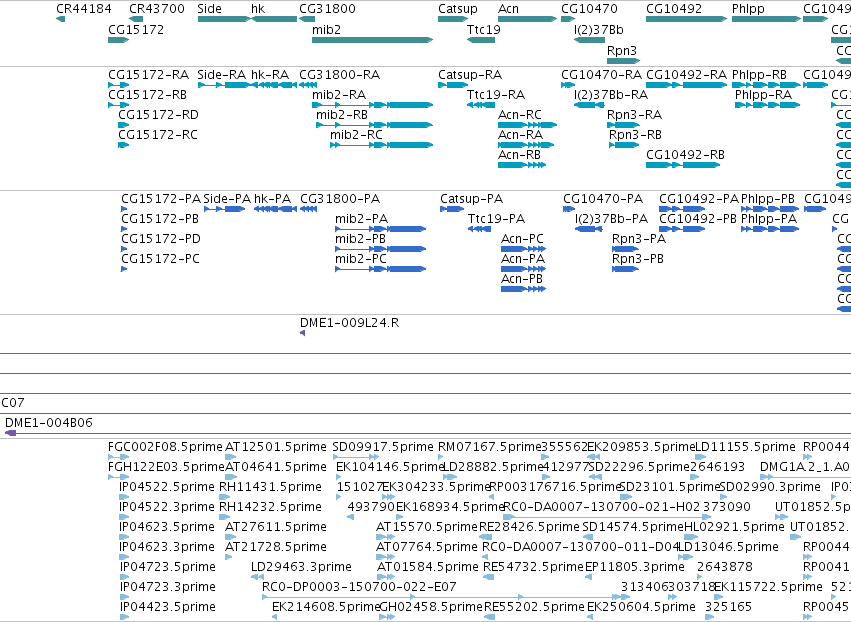
Task: Select the CR43700 gene label
Action: (157, 9)
